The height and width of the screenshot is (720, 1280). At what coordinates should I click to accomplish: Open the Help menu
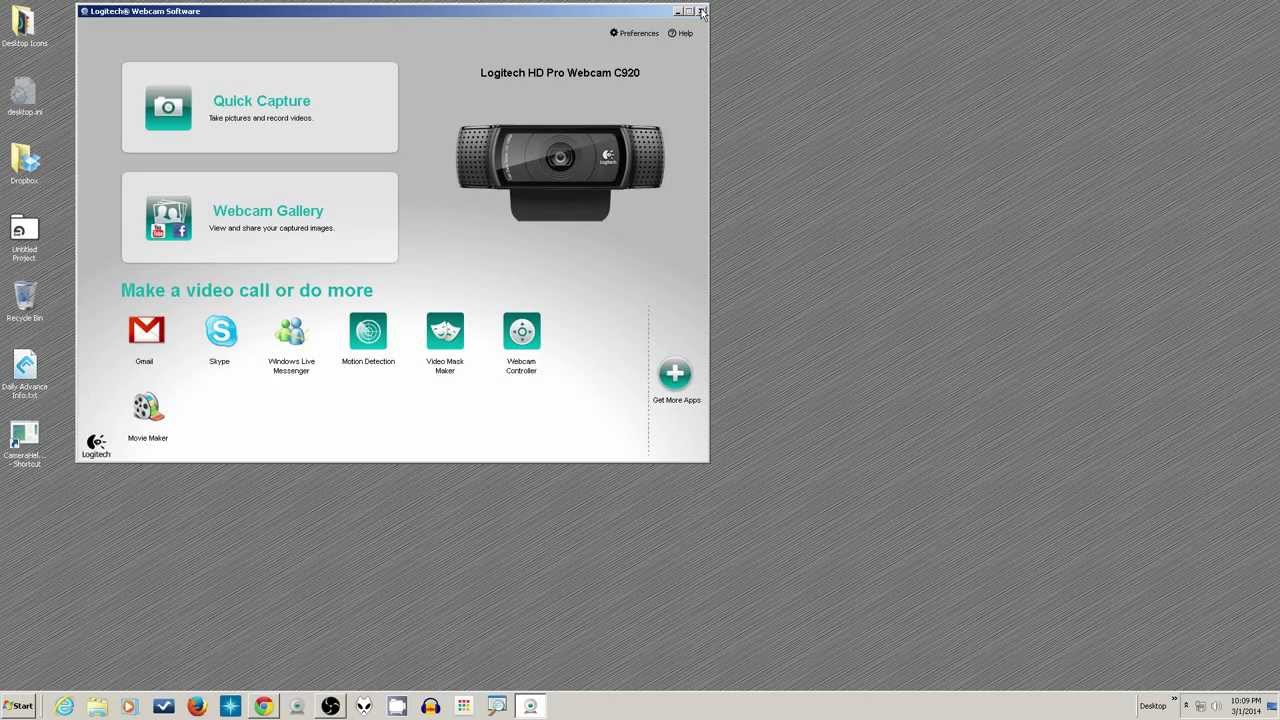click(x=681, y=33)
